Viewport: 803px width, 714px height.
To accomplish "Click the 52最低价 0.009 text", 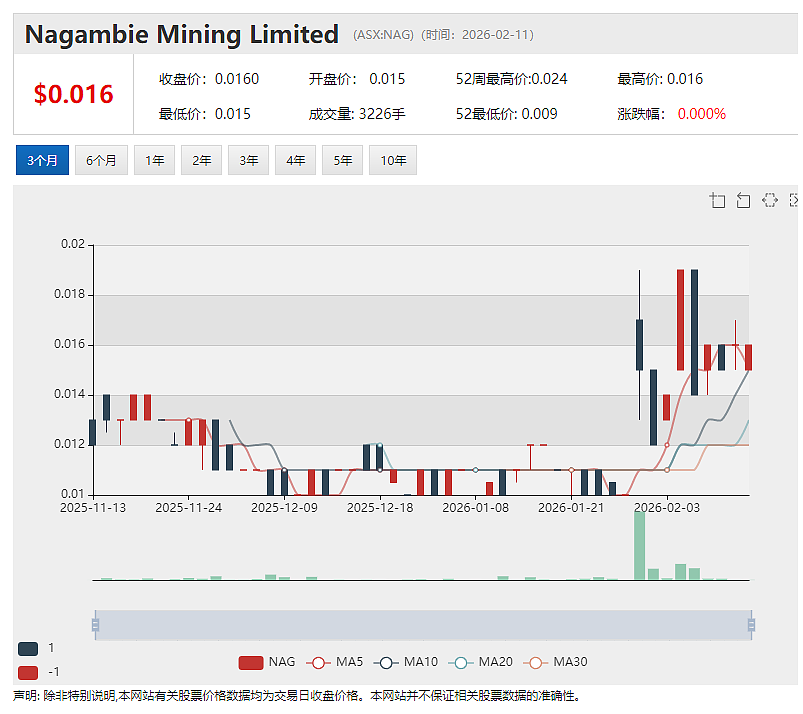I will 506,114.
